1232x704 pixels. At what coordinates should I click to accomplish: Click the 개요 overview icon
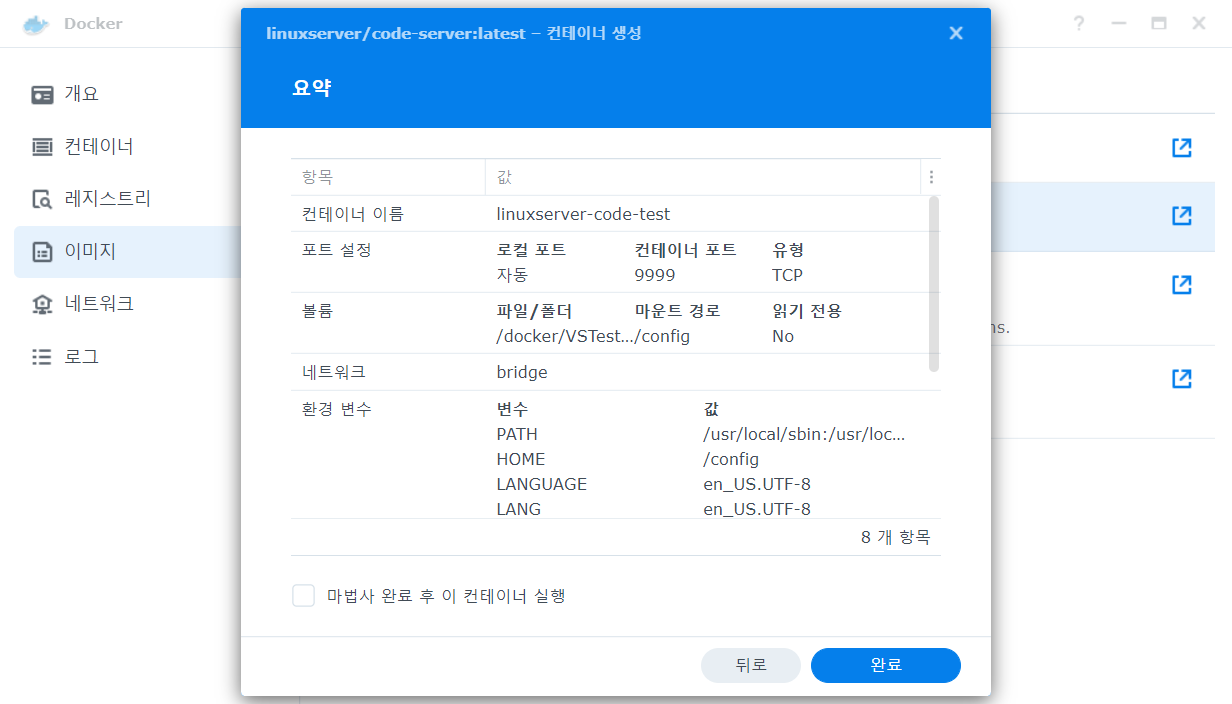click(x=42, y=95)
